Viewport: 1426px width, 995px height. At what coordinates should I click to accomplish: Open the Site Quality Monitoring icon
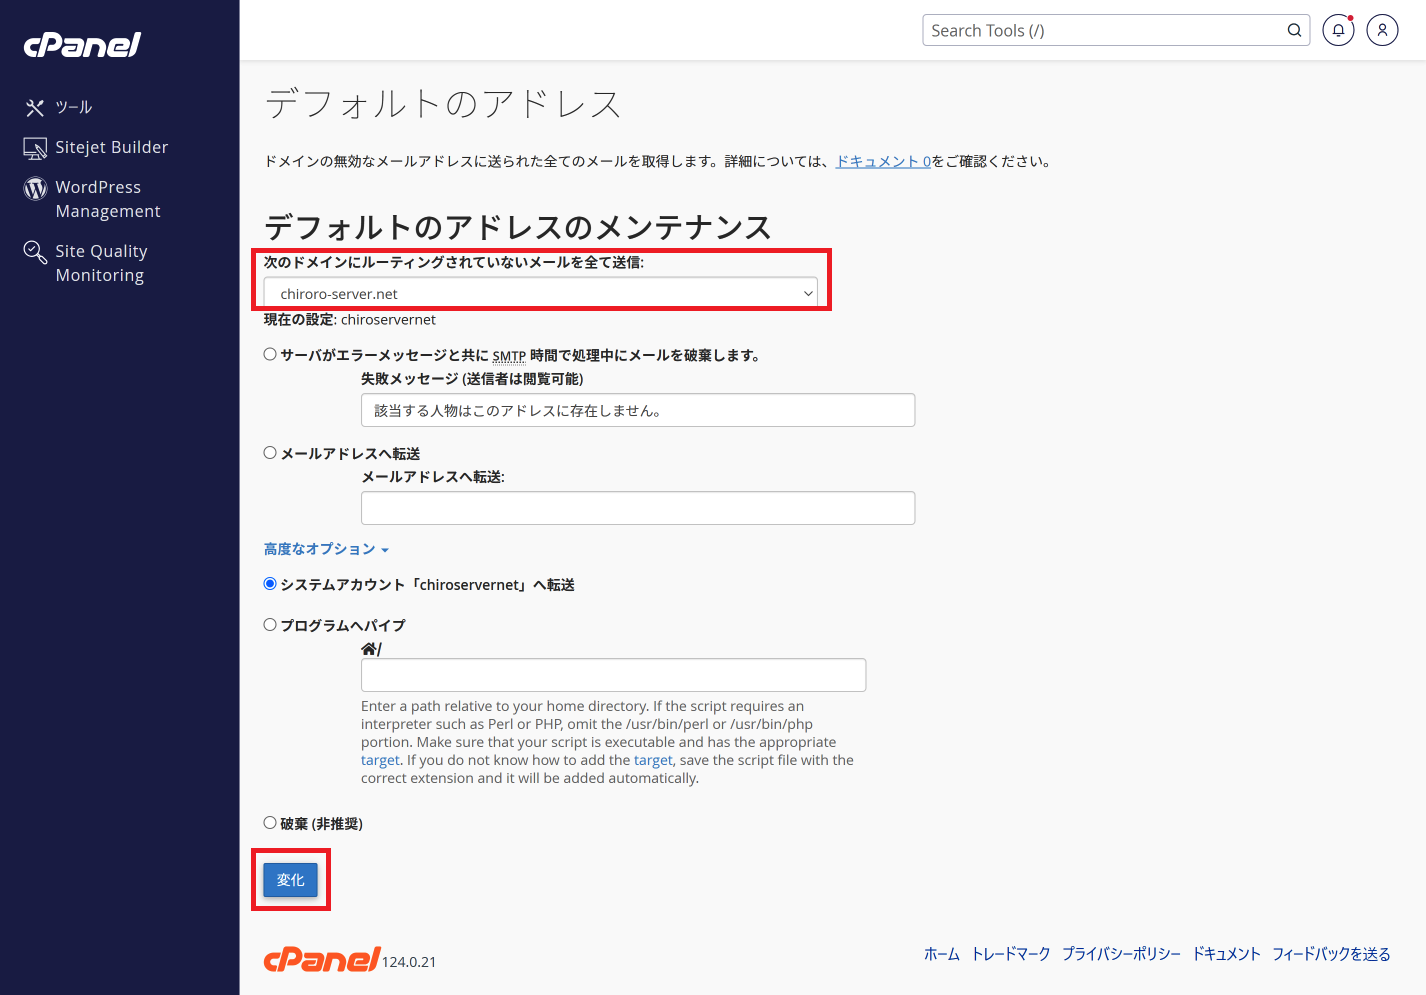(x=35, y=252)
